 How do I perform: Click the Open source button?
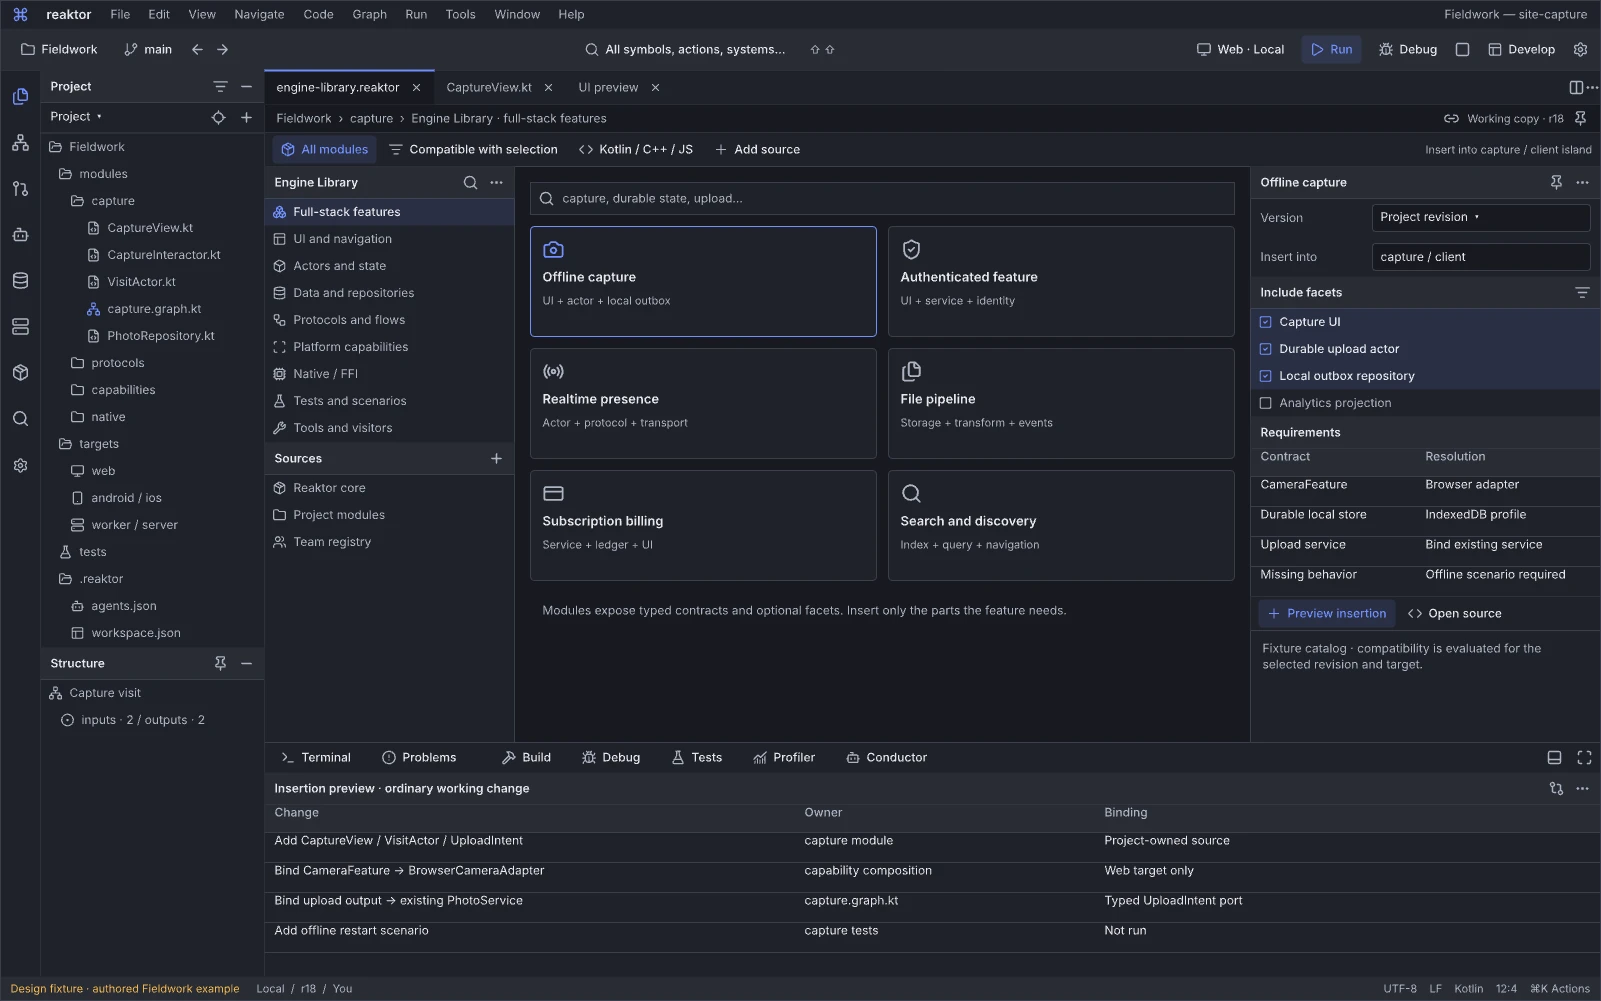tap(1454, 614)
